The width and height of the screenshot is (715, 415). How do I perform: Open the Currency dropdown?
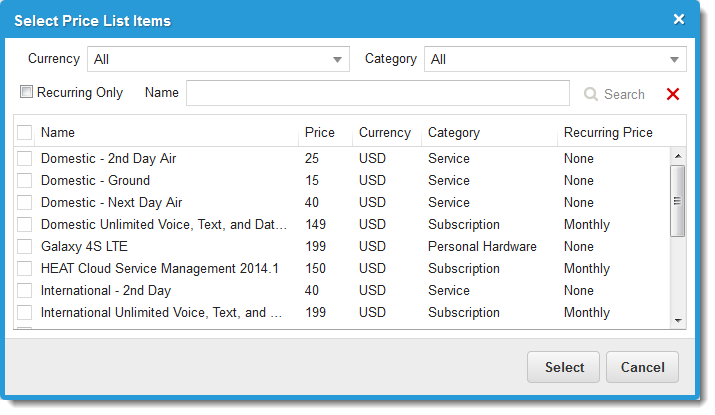click(218, 60)
